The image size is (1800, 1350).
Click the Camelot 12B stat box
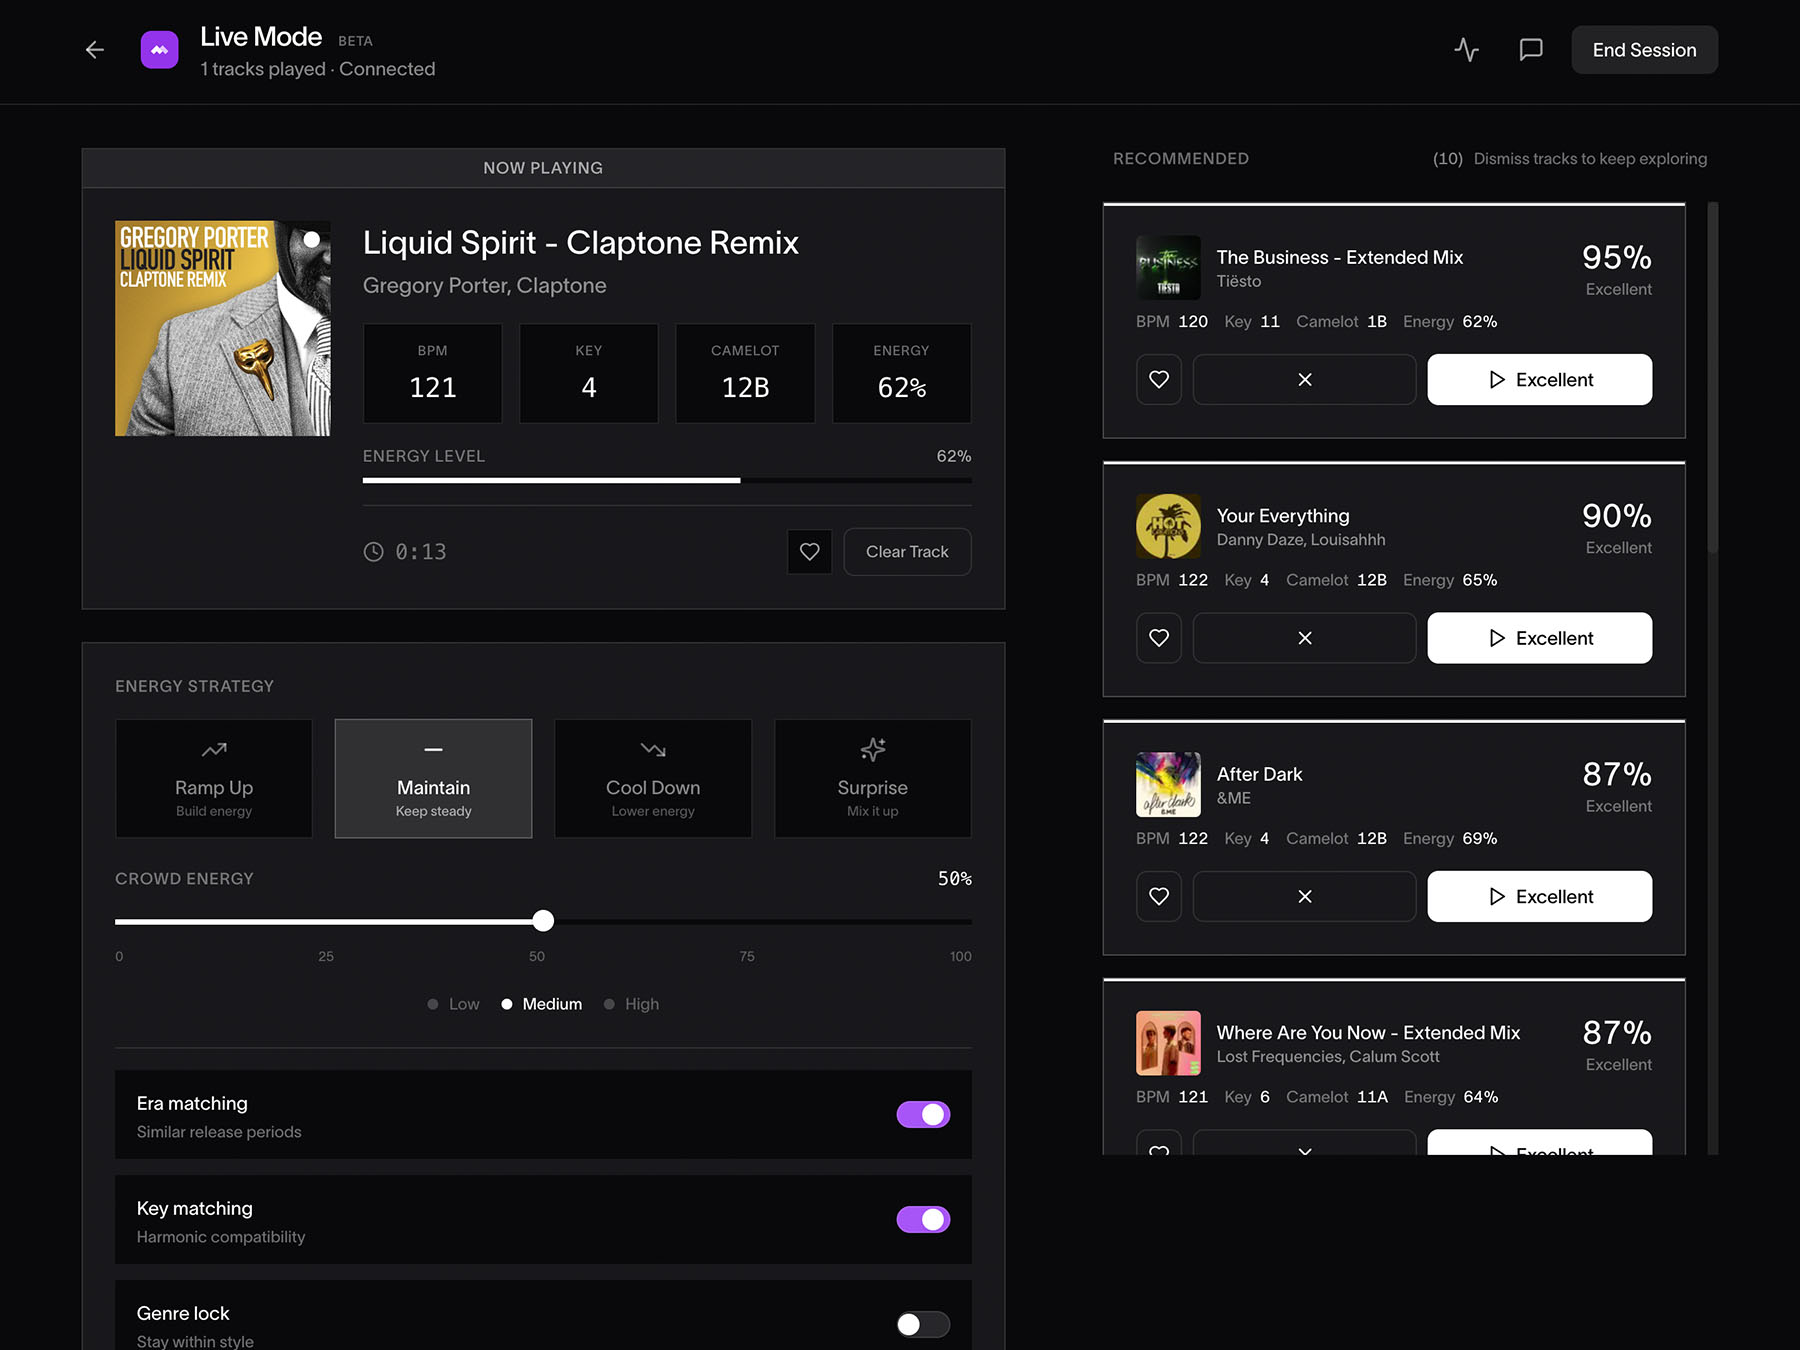[746, 373]
